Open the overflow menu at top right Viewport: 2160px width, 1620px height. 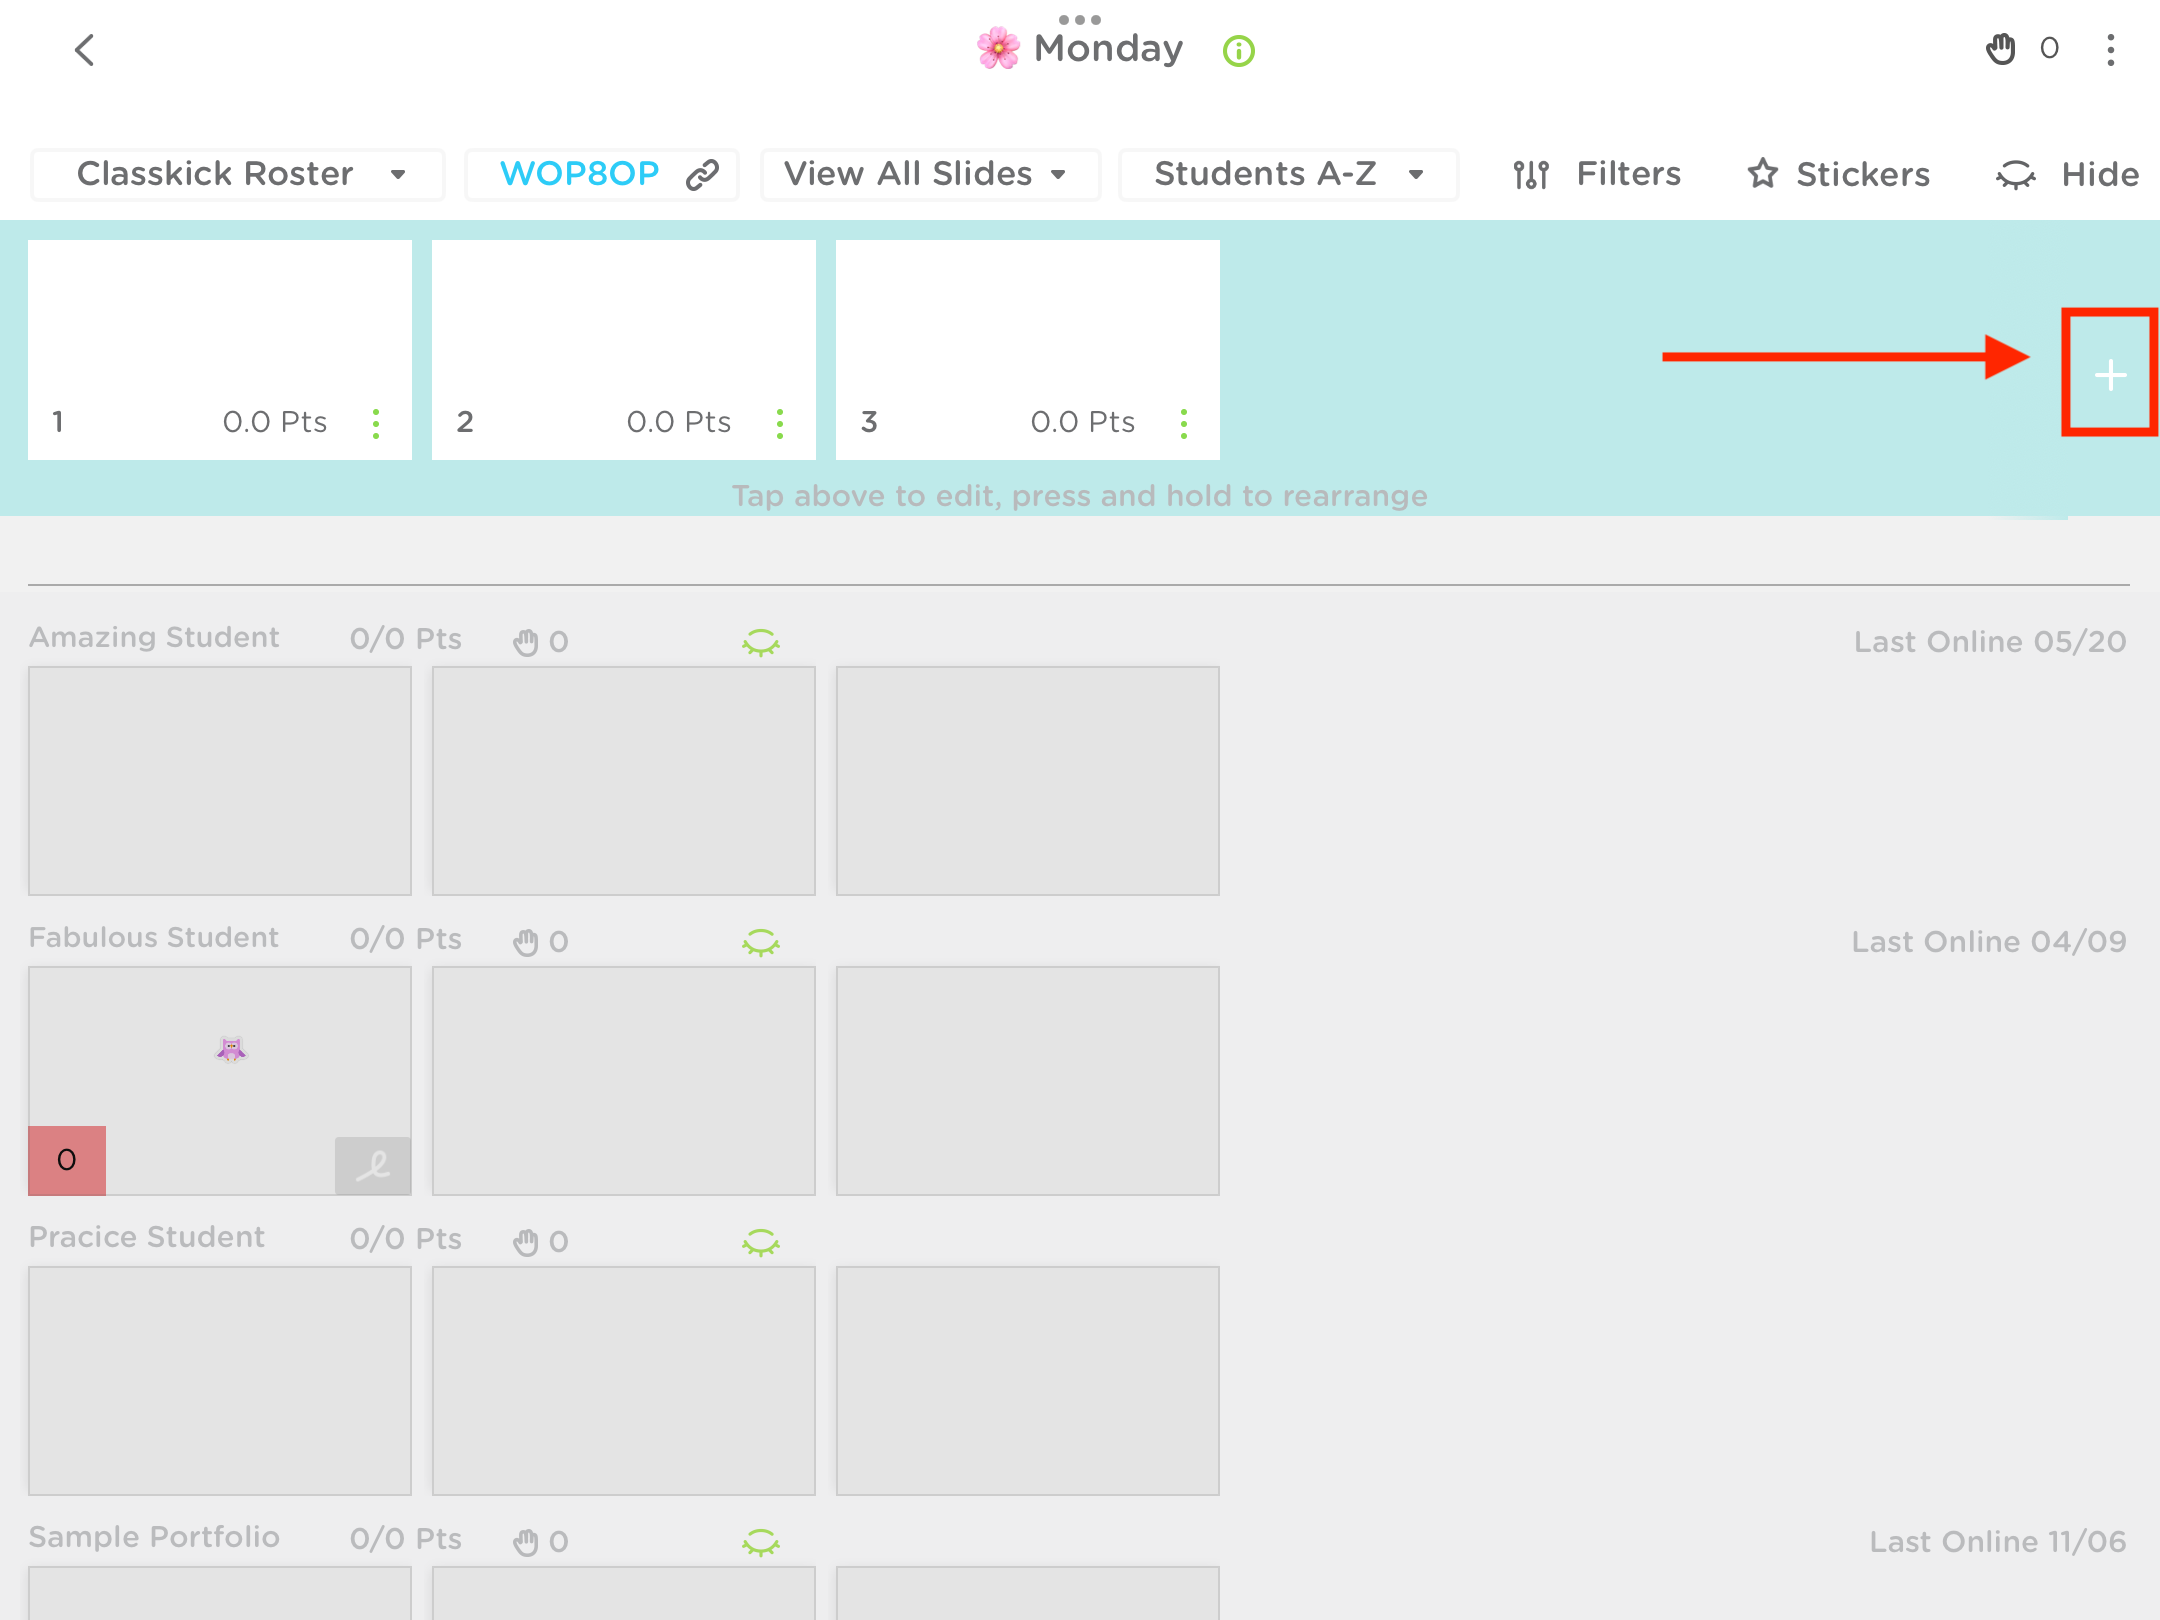pyautogui.click(x=2110, y=49)
